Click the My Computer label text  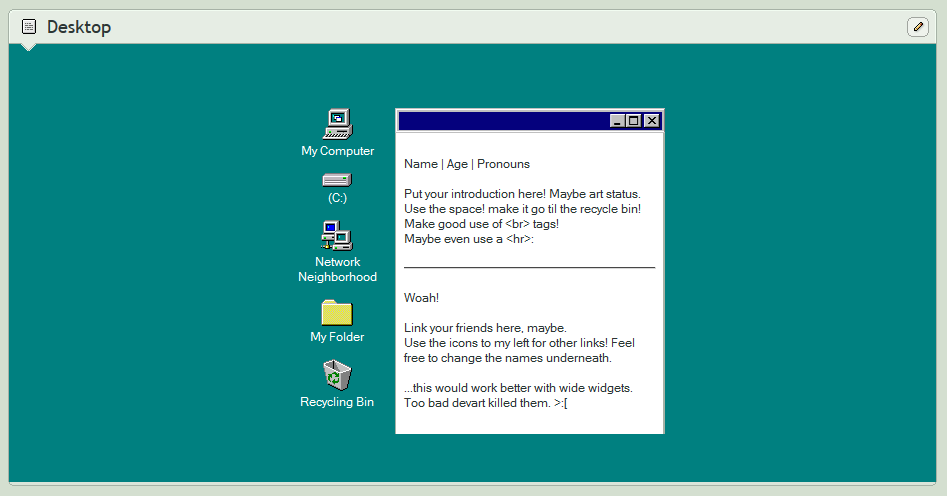click(x=338, y=151)
